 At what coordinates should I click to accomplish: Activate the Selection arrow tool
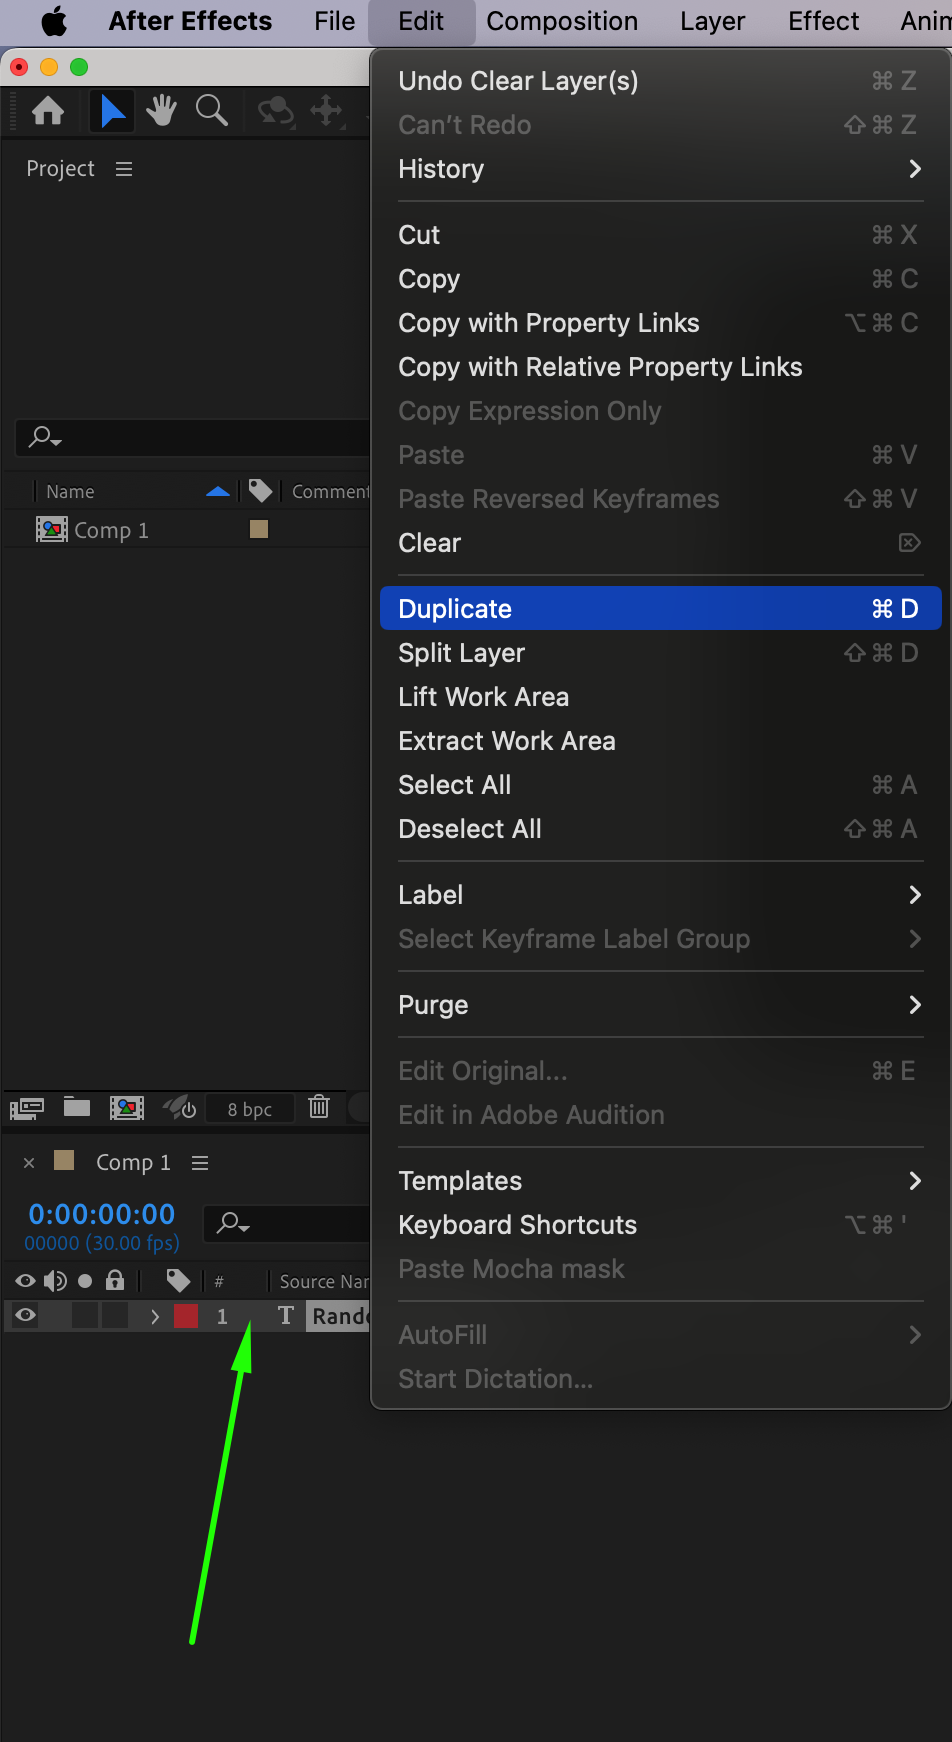point(113,111)
